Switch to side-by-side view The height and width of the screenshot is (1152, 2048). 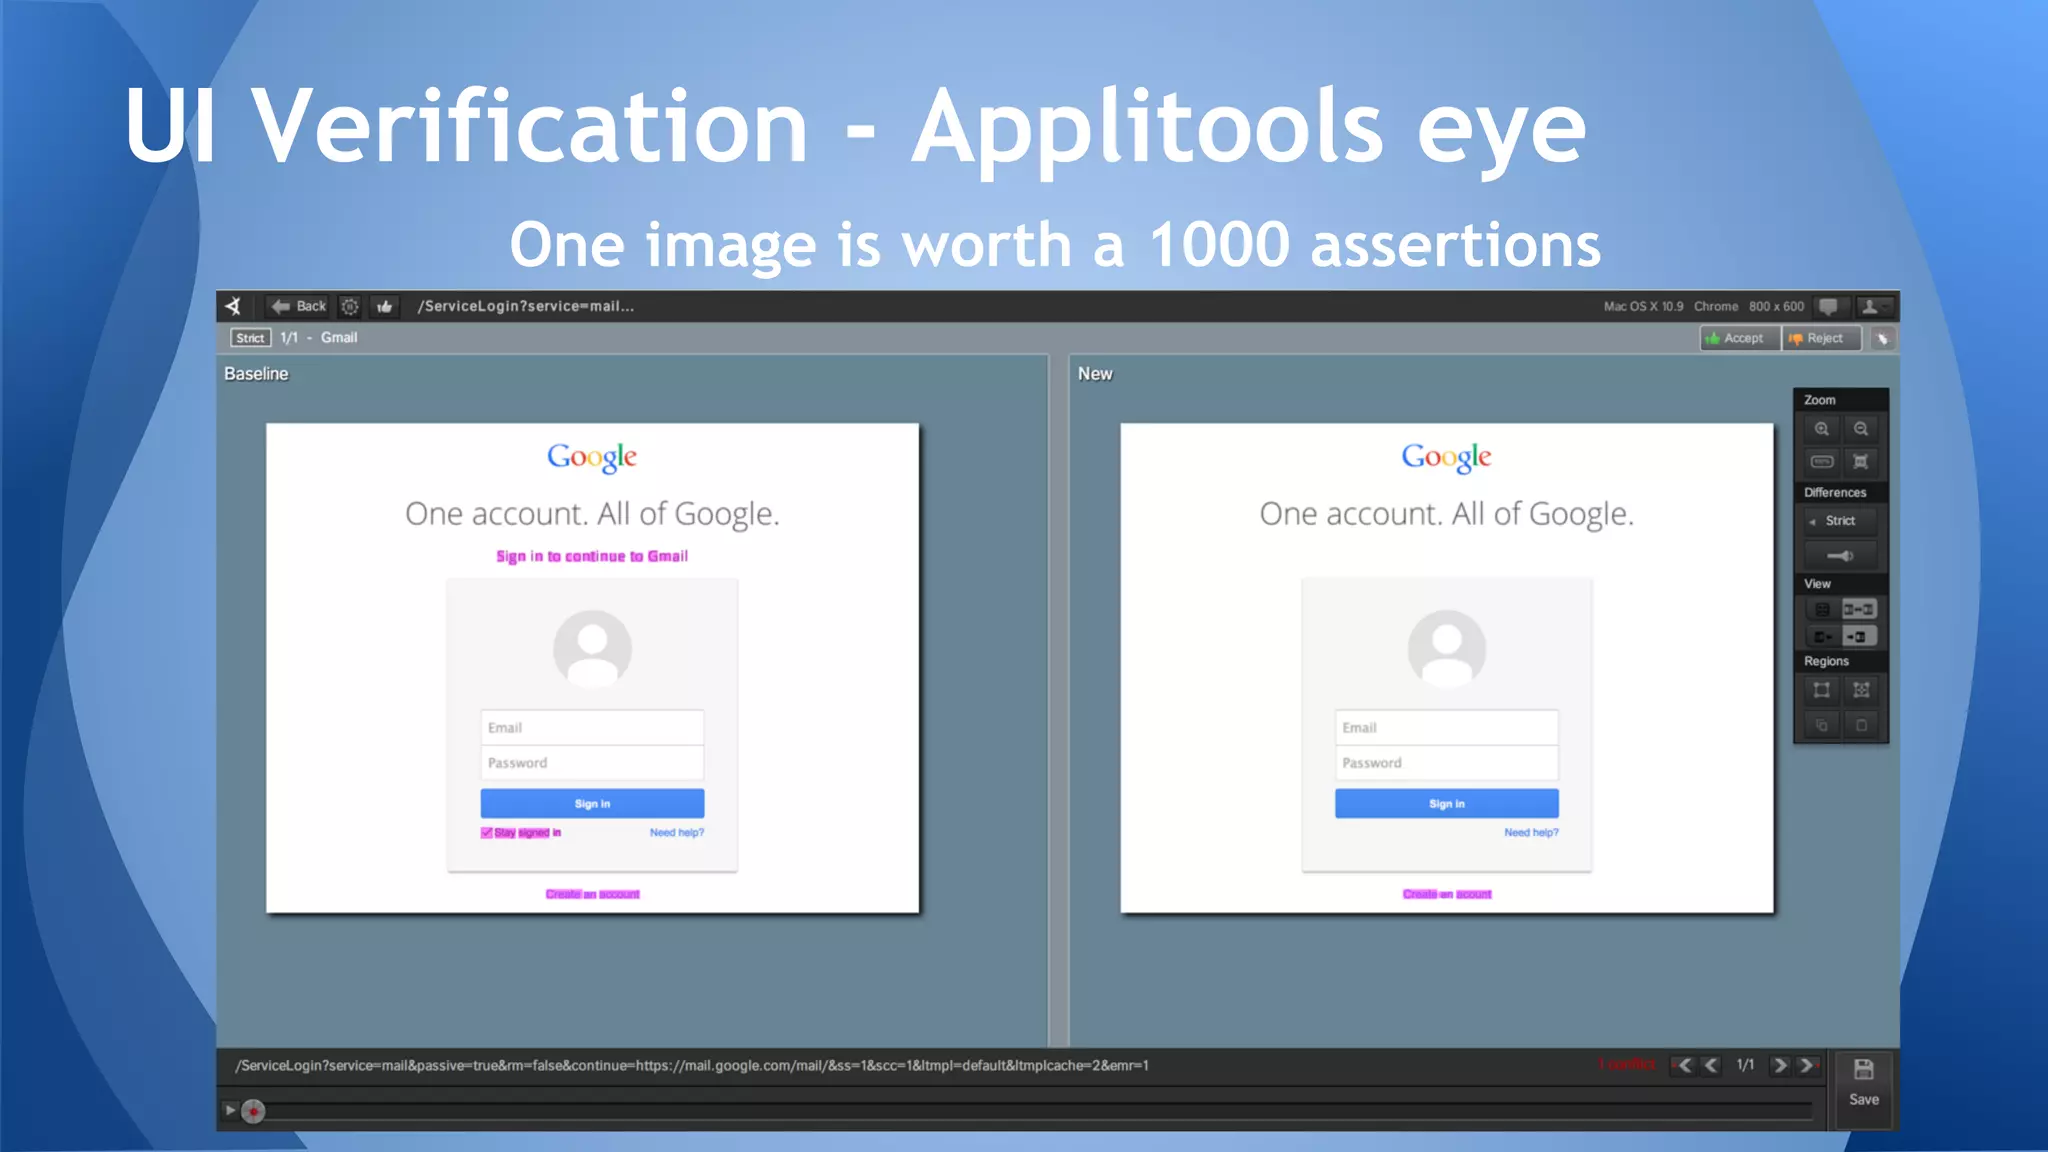click(1859, 609)
